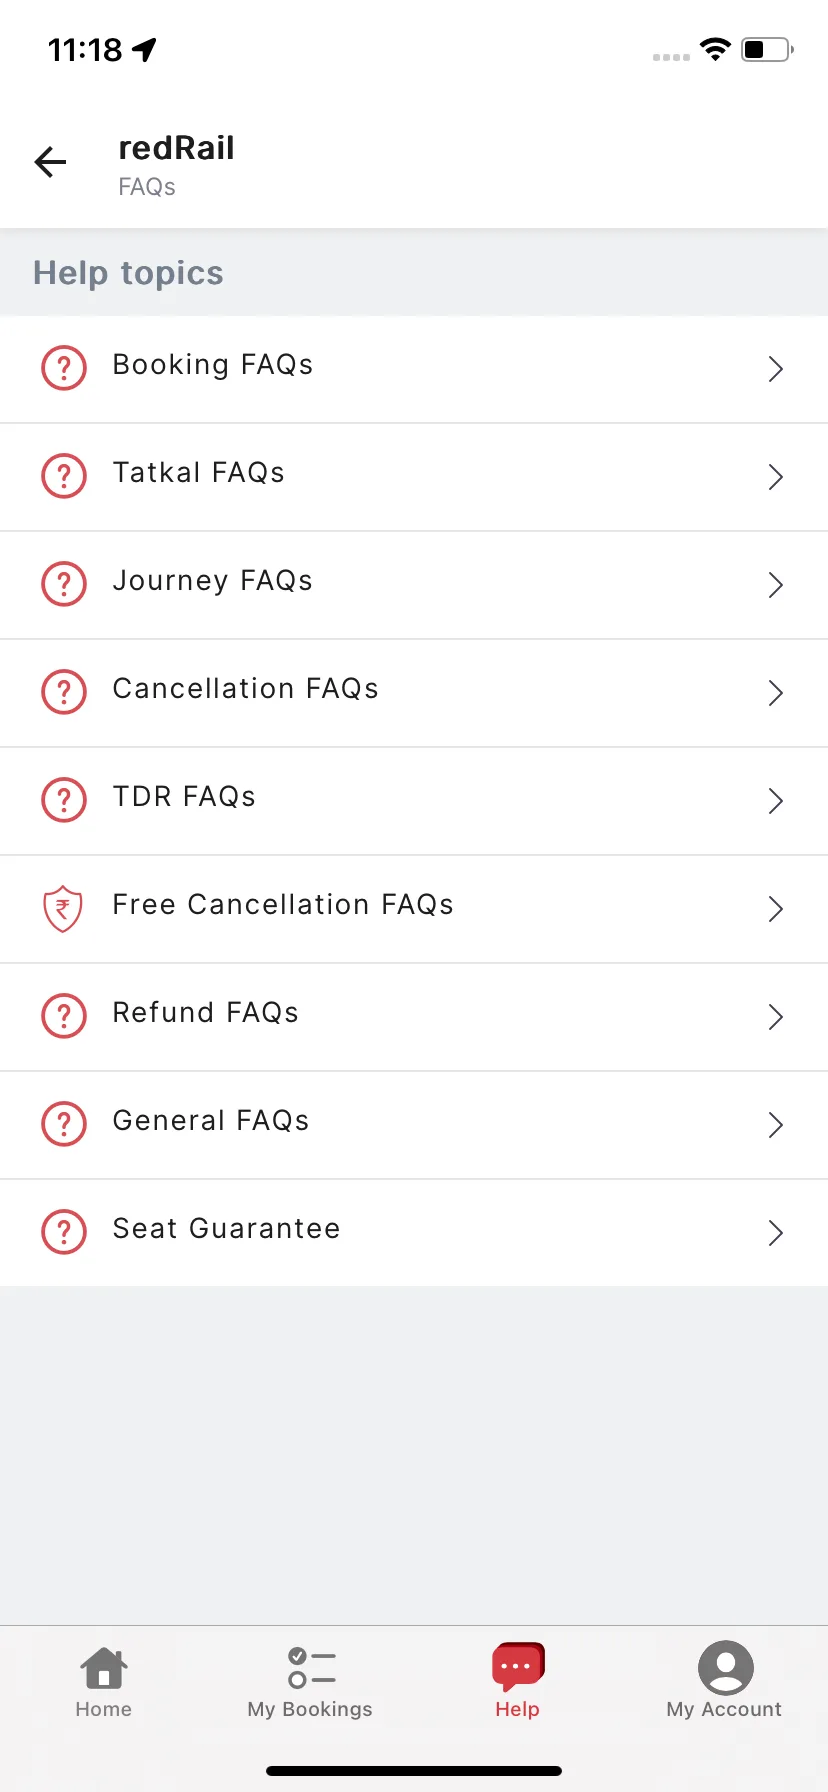Open the My Account profile icon
The width and height of the screenshot is (828, 1792).
pos(725,1667)
